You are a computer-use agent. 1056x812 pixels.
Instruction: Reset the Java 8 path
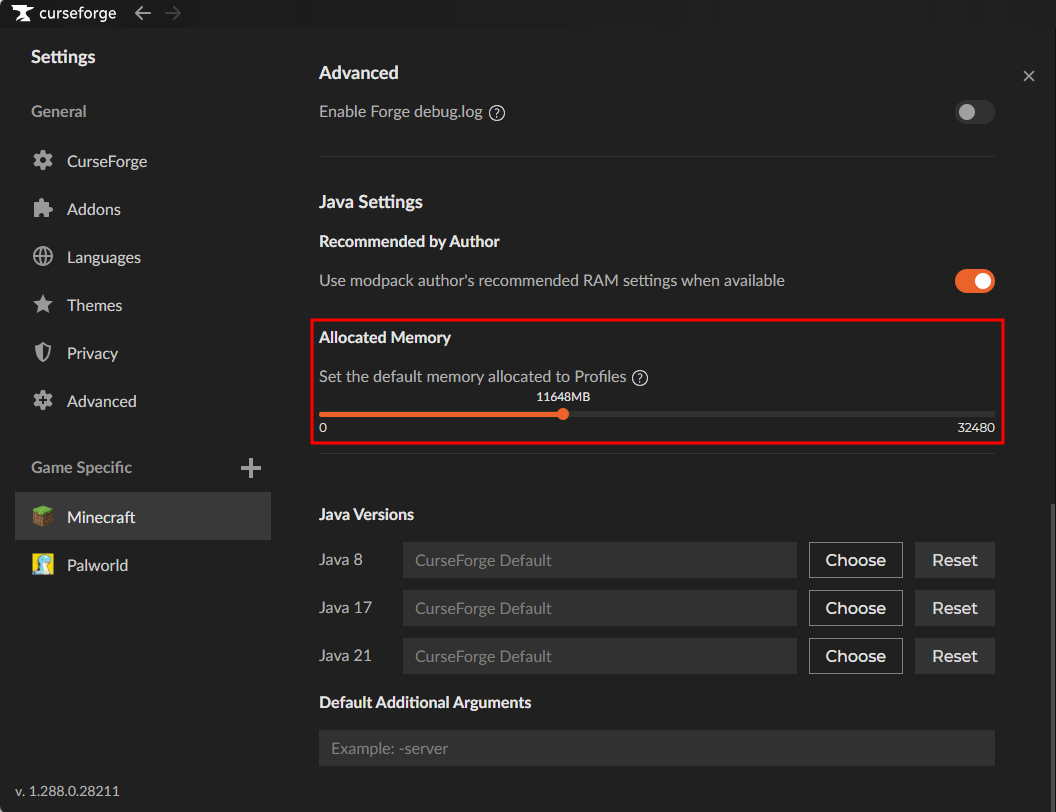tap(954, 560)
